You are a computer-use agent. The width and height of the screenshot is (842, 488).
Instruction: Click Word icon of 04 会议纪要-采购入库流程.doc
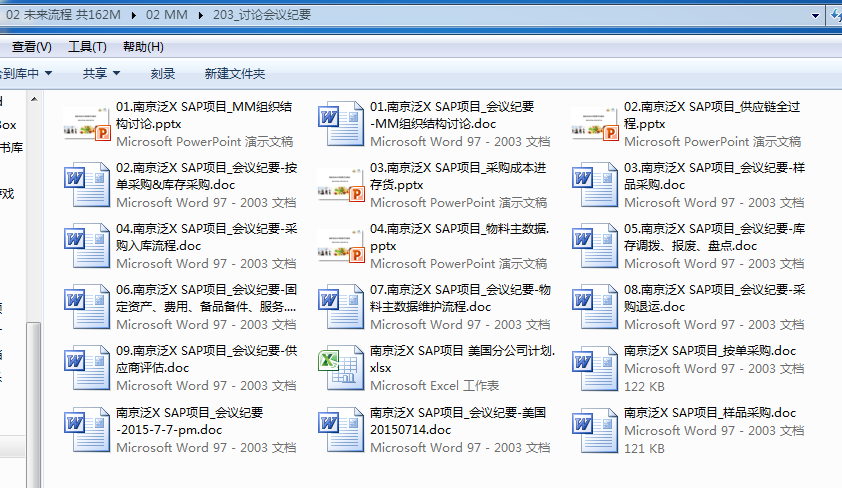click(86, 246)
